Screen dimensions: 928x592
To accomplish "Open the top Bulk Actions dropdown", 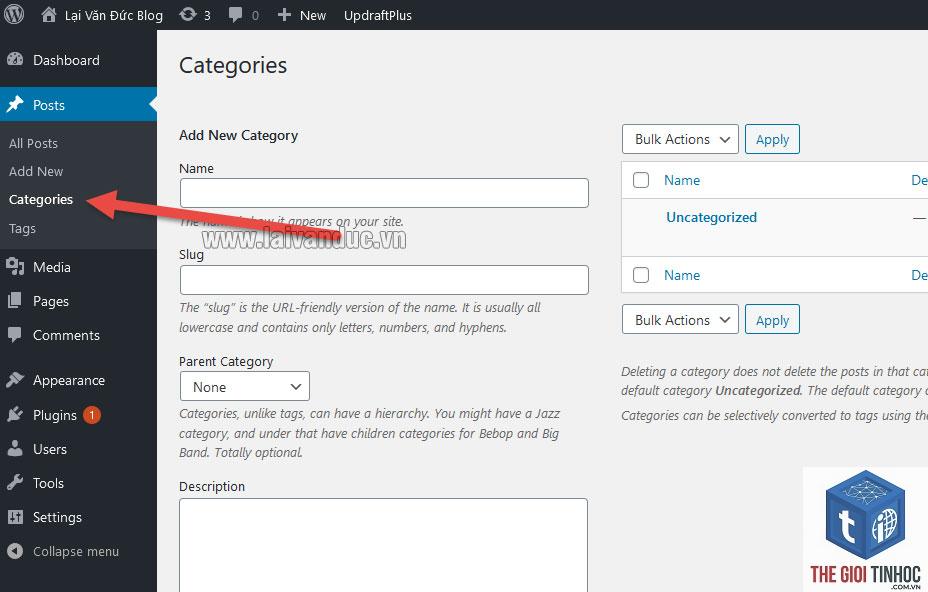I will (x=680, y=139).
